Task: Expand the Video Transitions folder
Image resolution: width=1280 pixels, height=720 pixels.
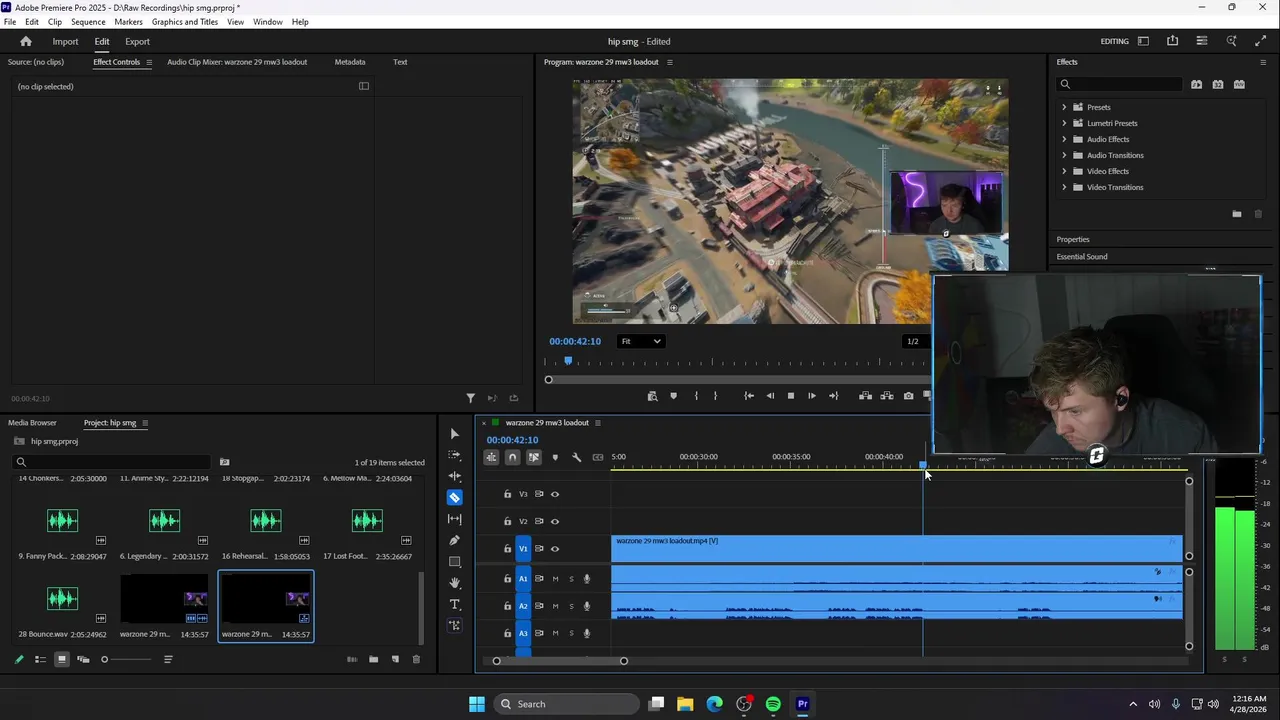Action: click(1064, 187)
